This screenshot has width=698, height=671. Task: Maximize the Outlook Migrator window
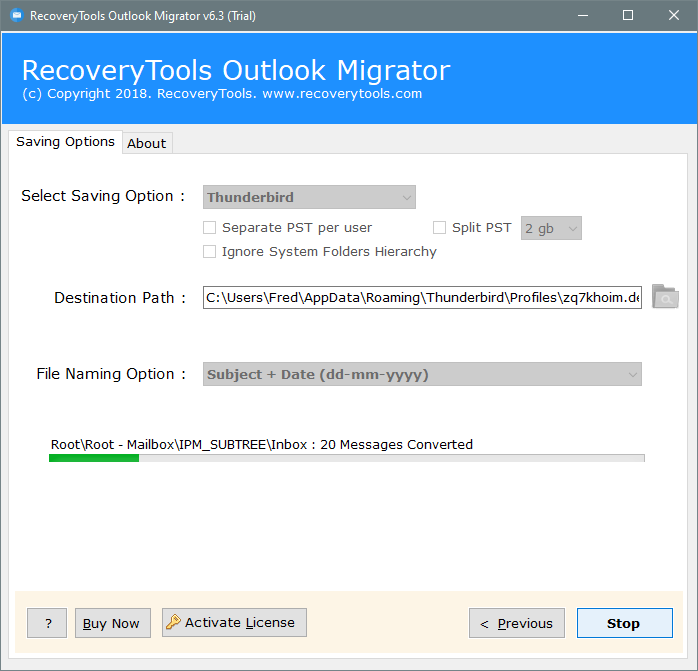(x=628, y=16)
